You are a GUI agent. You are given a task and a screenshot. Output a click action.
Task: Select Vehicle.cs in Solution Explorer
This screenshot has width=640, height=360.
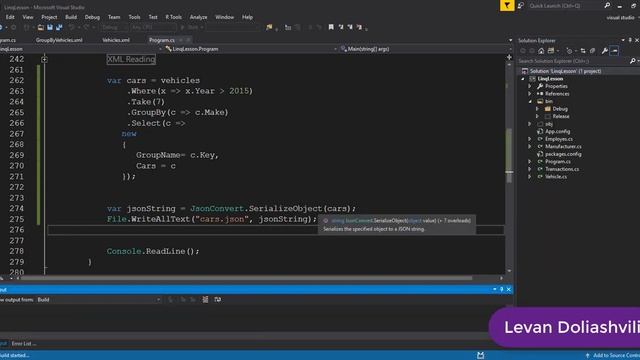556,177
